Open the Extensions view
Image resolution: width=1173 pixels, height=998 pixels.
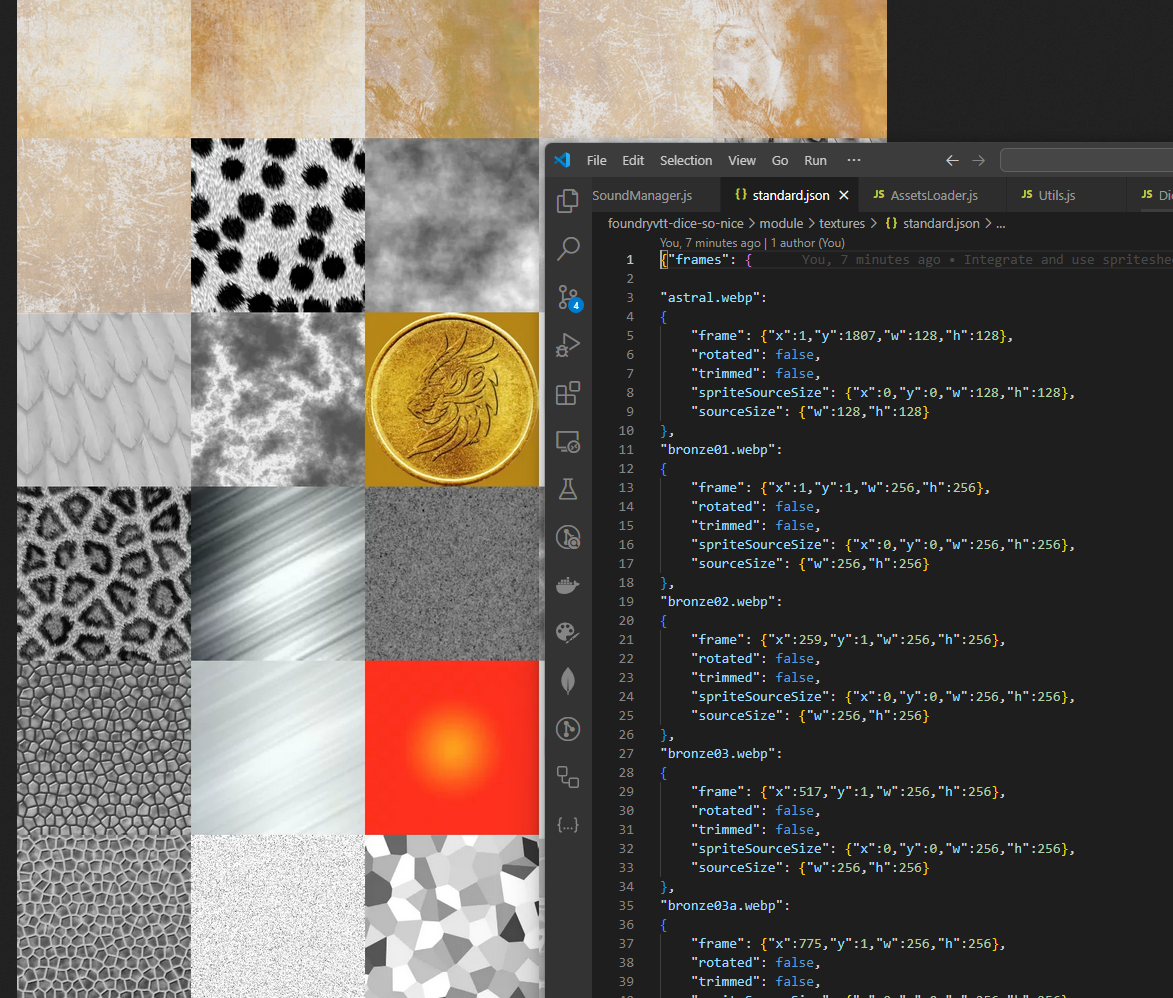(568, 393)
